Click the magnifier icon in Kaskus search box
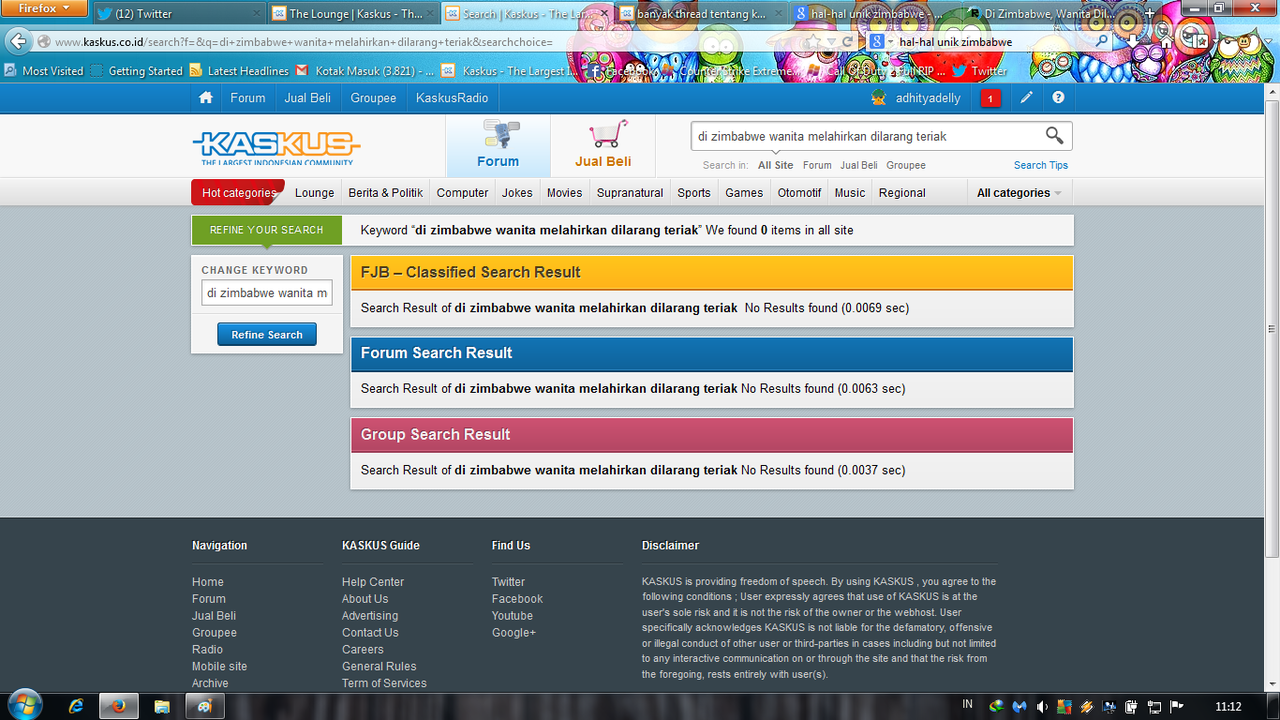1280x720 pixels. pyautogui.click(x=1054, y=135)
